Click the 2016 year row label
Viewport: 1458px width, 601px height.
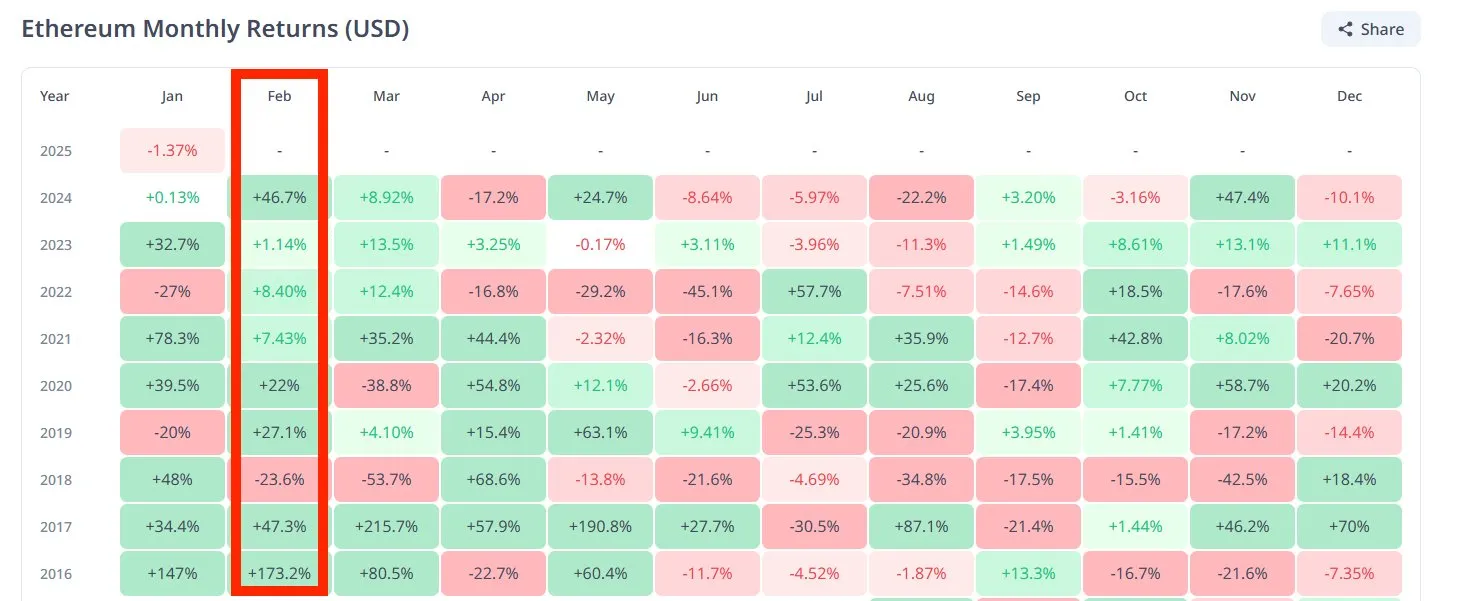(55, 573)
